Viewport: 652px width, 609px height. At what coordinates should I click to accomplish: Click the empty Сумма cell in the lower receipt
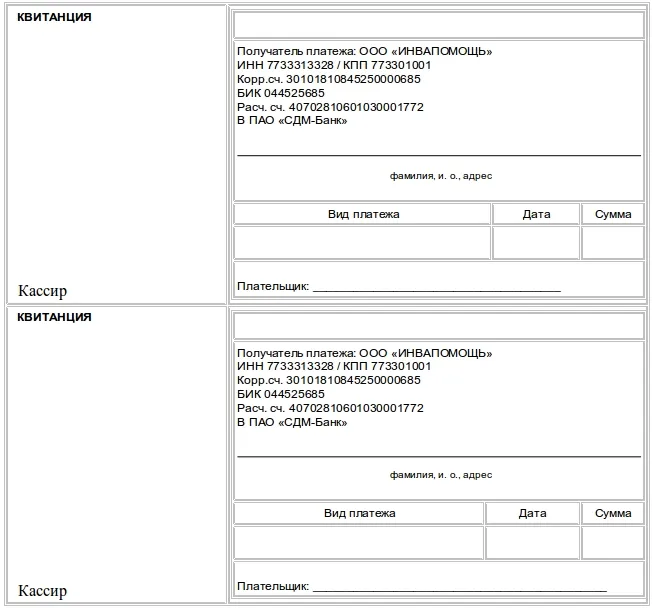(x=612, y=543)
